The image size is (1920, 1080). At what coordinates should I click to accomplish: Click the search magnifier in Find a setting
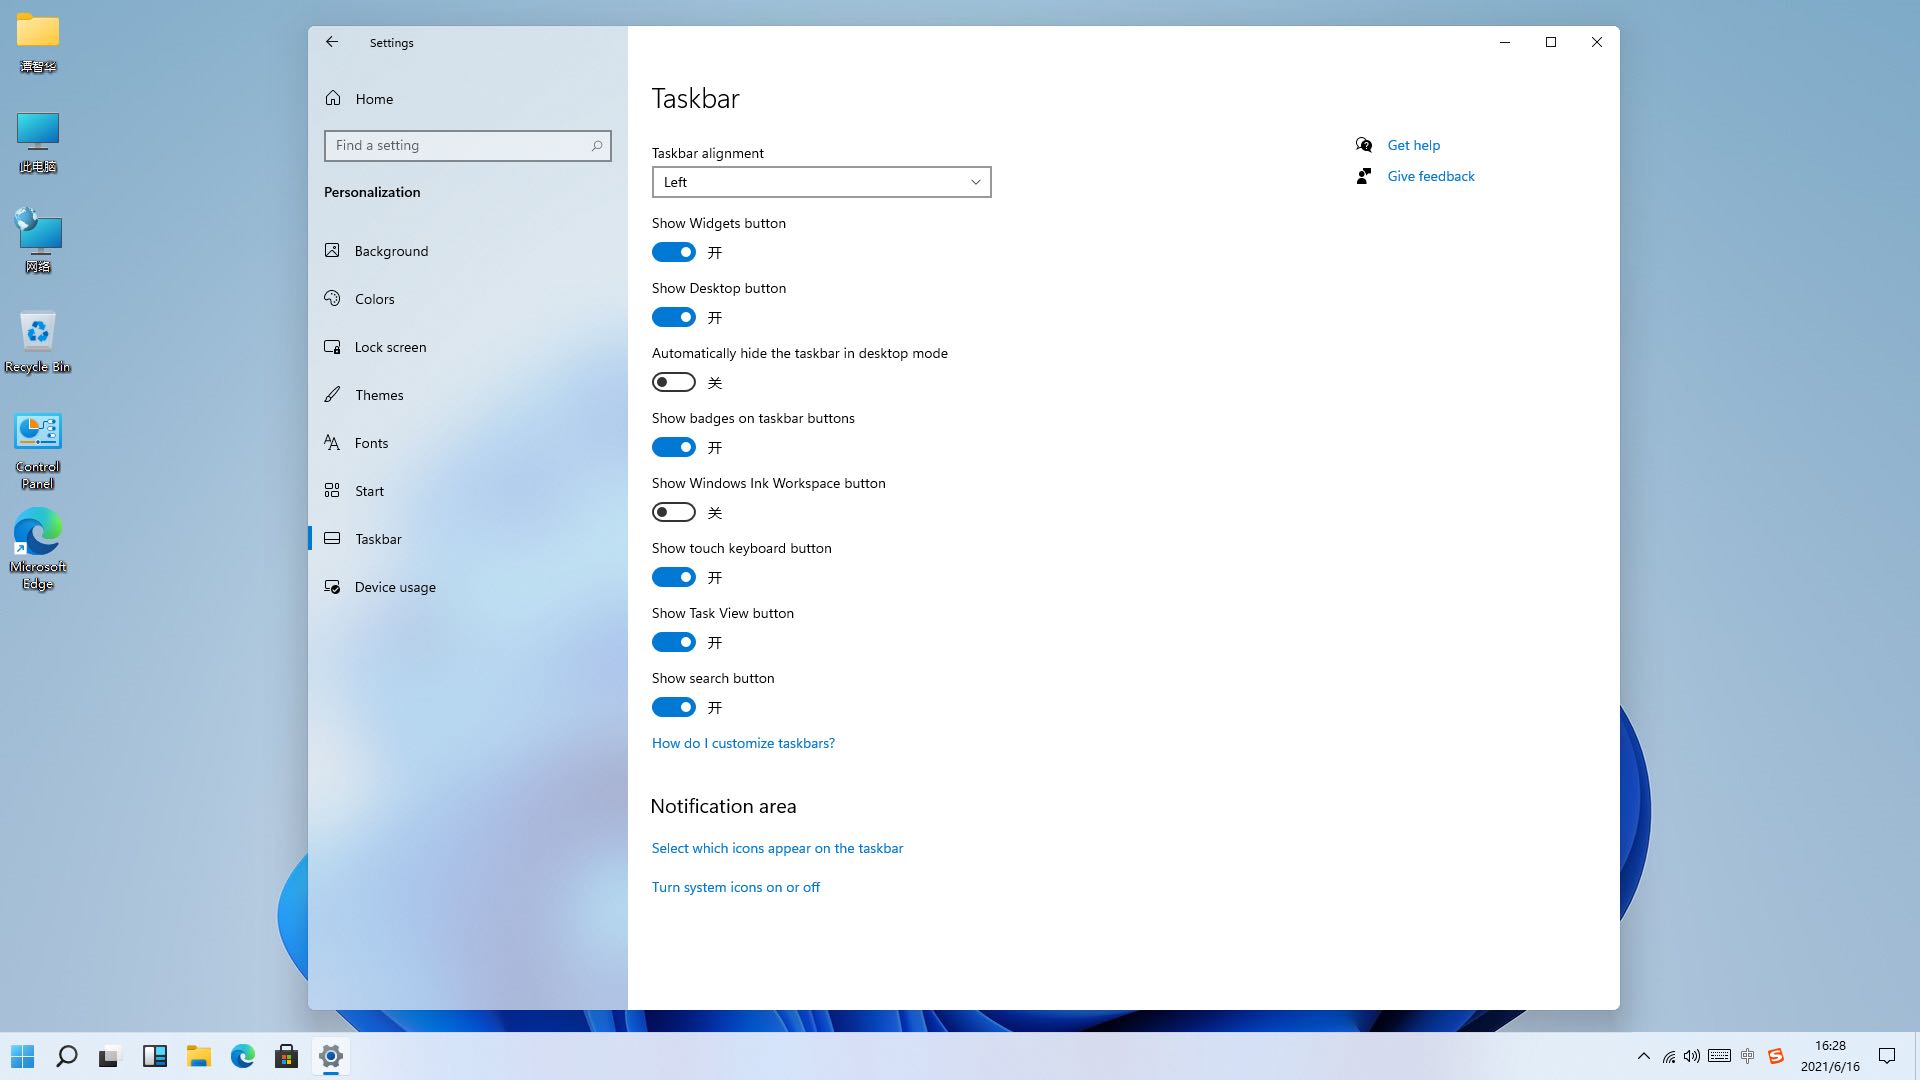coord(597,146)
